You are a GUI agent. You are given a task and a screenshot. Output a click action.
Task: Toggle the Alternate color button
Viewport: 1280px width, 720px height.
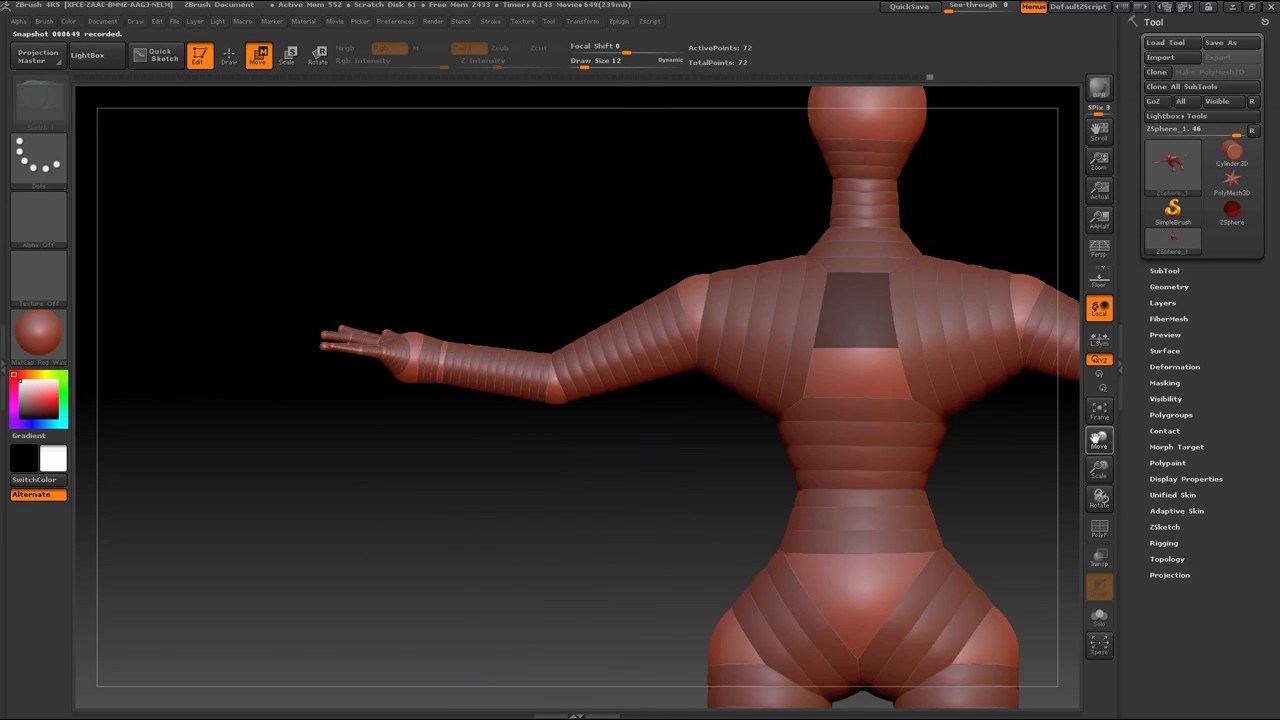click(x=39, y=495)
